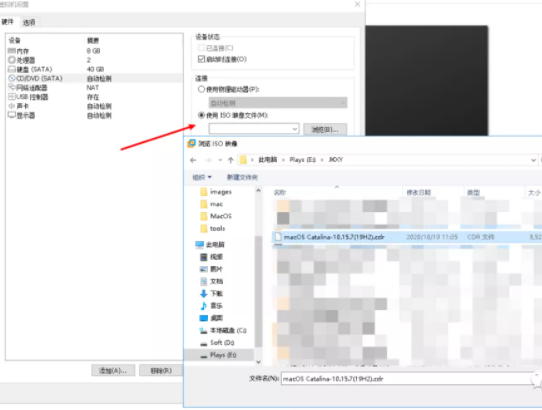542x410 pixels.
Task: Select the use physical drive radio button
Action: (x=201, y=89)
